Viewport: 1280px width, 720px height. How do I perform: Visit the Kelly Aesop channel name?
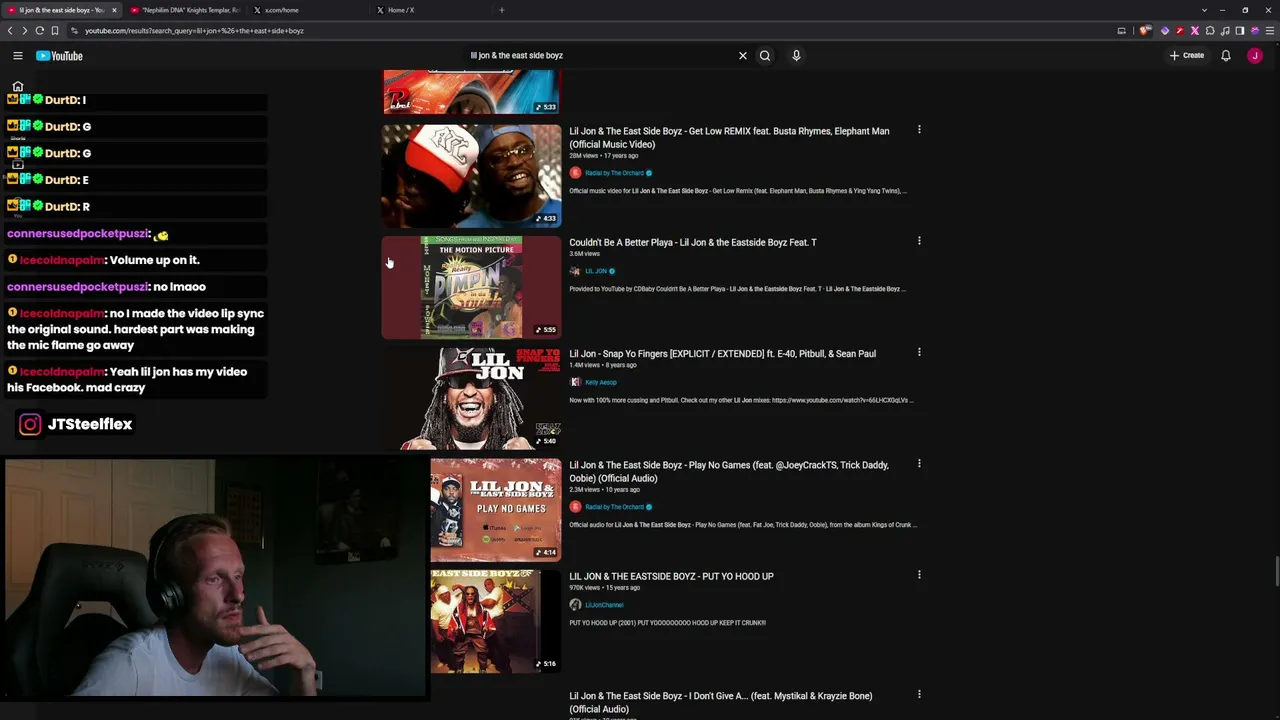(x=601, y=382)
